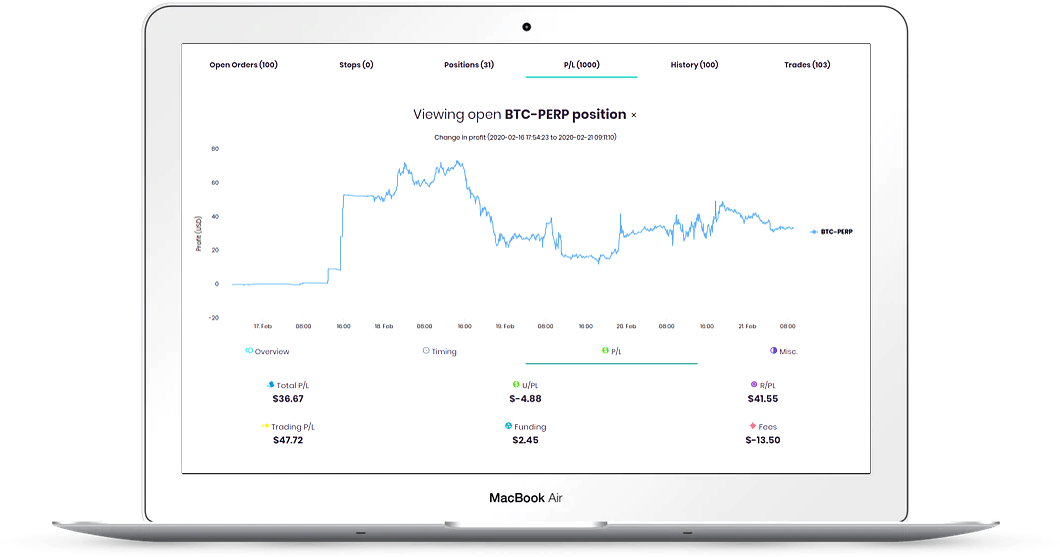Open the Trades (103) tab
Screen dimensions: 1060x557
(x=807, y=65)
